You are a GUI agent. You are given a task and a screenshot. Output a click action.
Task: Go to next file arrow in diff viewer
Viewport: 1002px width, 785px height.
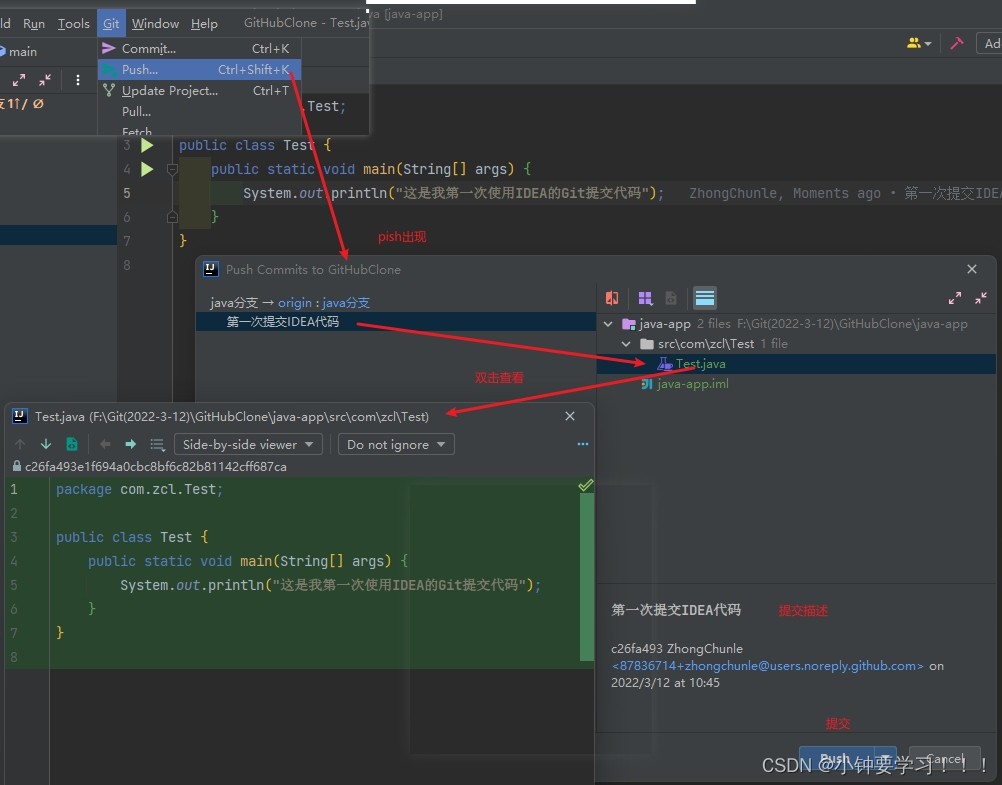tap(131, 444)
